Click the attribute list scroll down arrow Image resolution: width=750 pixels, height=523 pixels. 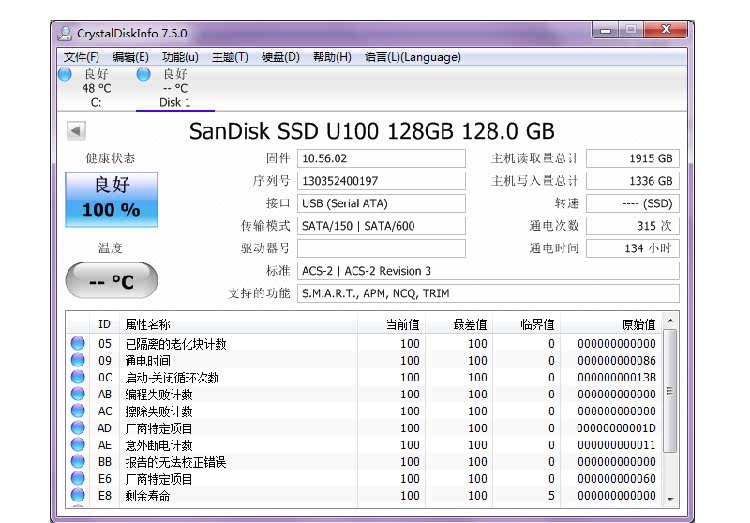(x=671, y=499)
